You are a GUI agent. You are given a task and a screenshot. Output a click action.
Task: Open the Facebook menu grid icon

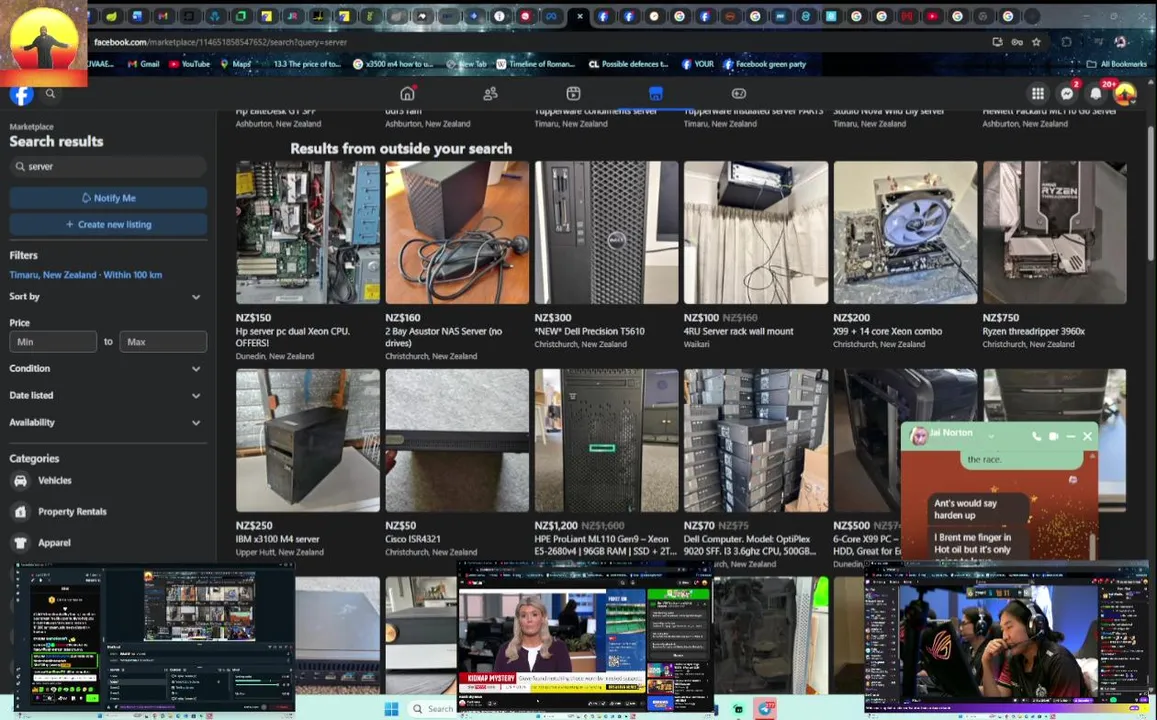click(x=1037, y=94)
